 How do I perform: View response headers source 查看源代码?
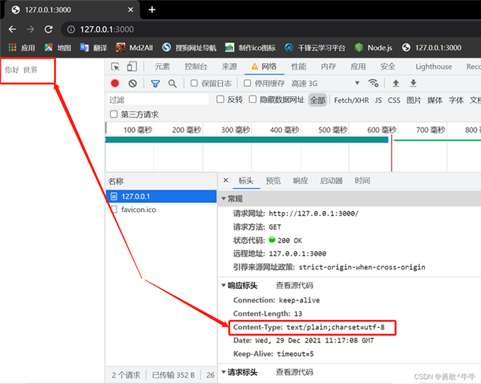295,286
